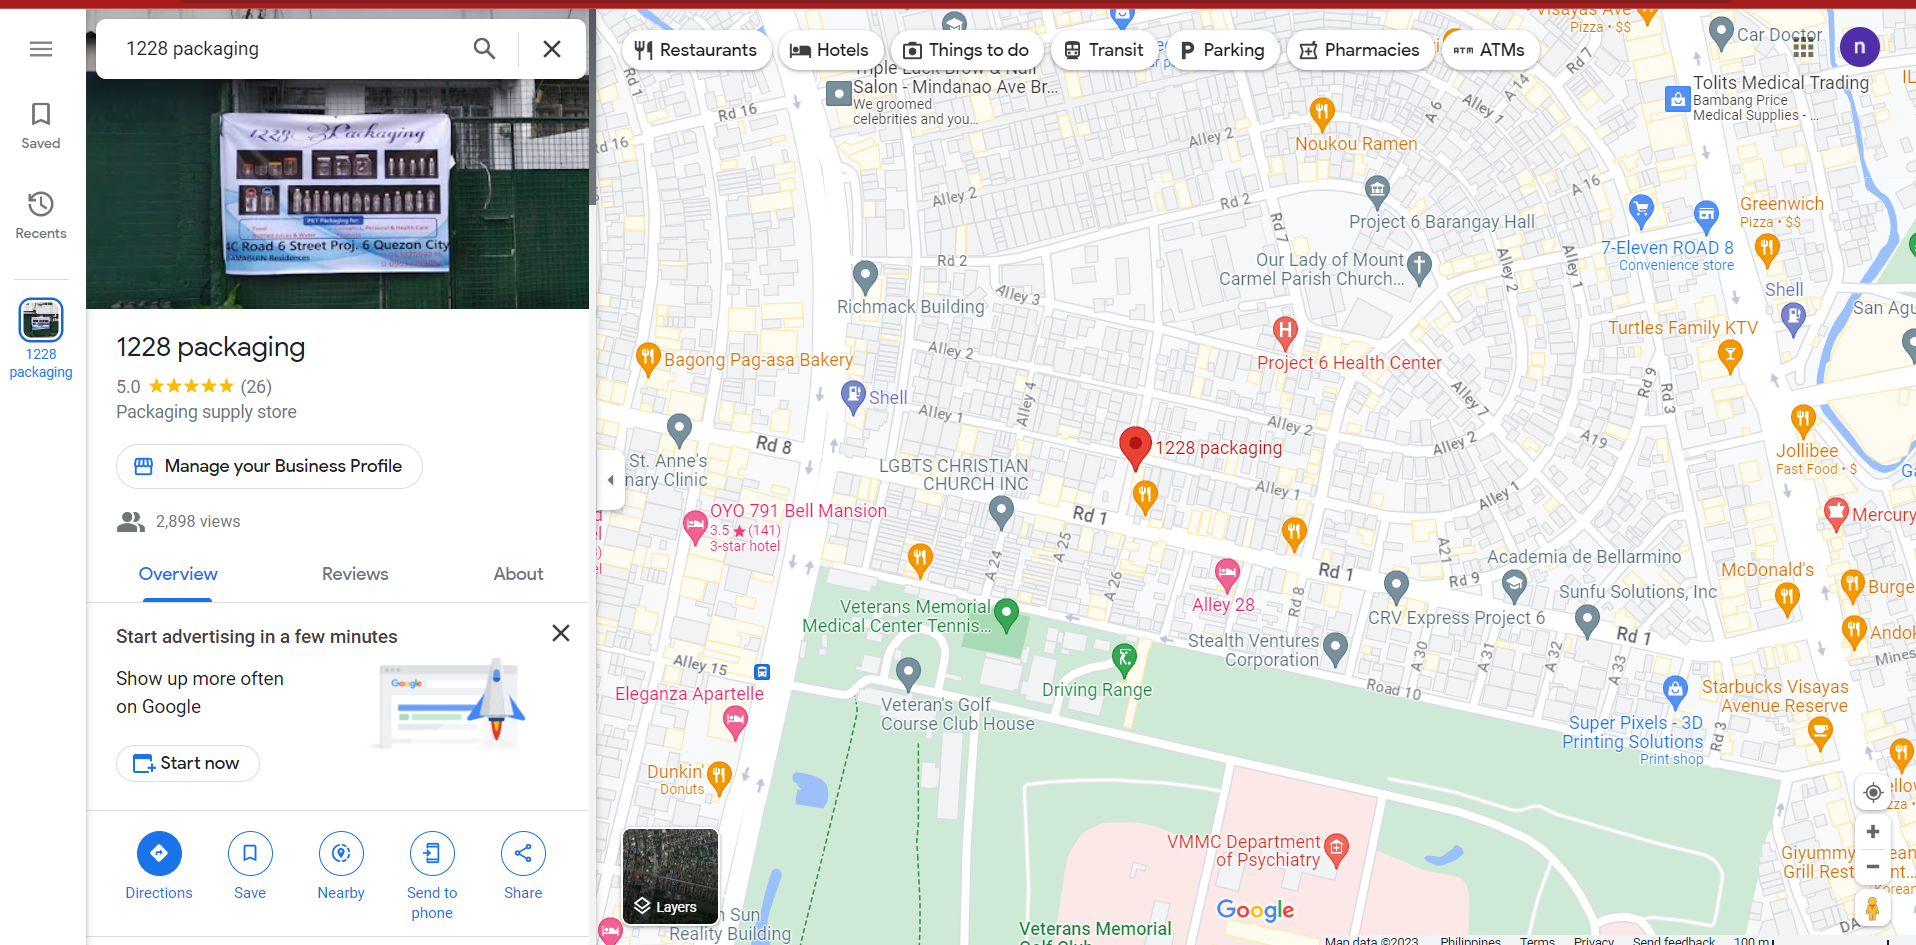Filter map by Transit
The height and width of the screenshot is (945, 1916).
(x=1103, y=50)
